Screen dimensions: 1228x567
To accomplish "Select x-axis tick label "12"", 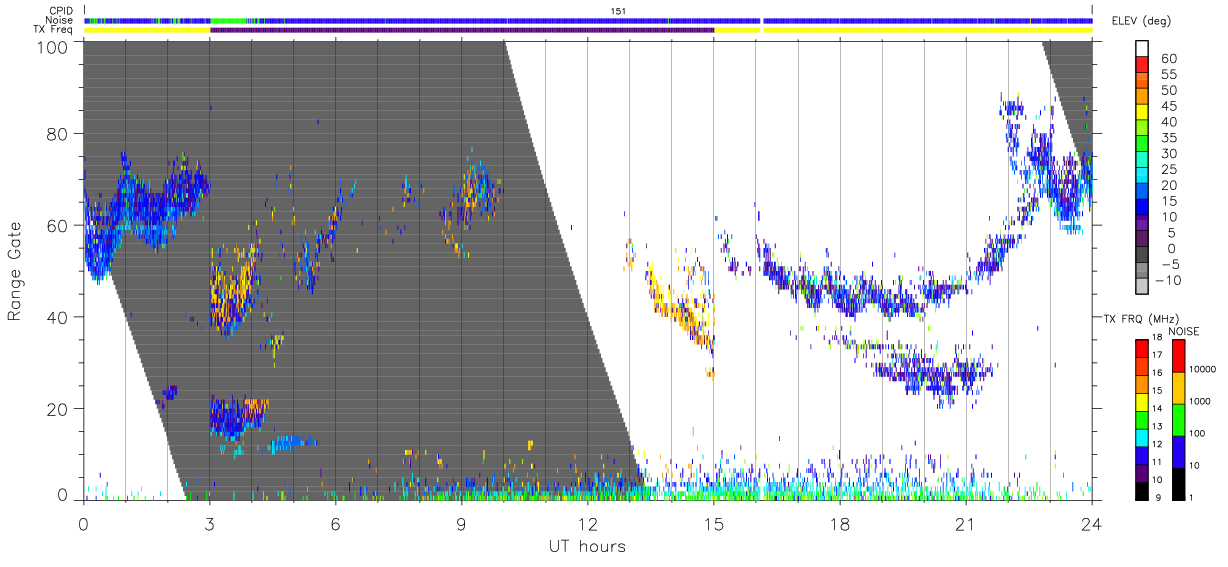I will (587, 523).
